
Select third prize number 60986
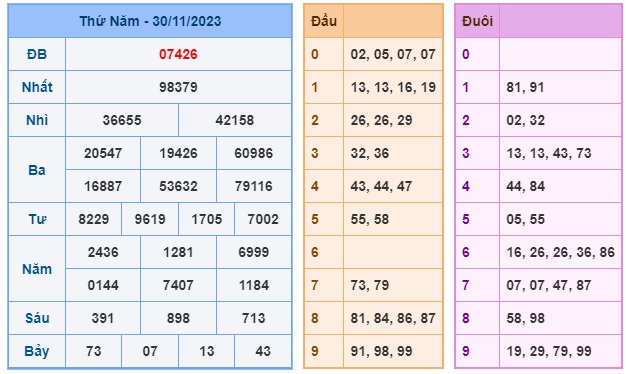[x=254, y=153]
